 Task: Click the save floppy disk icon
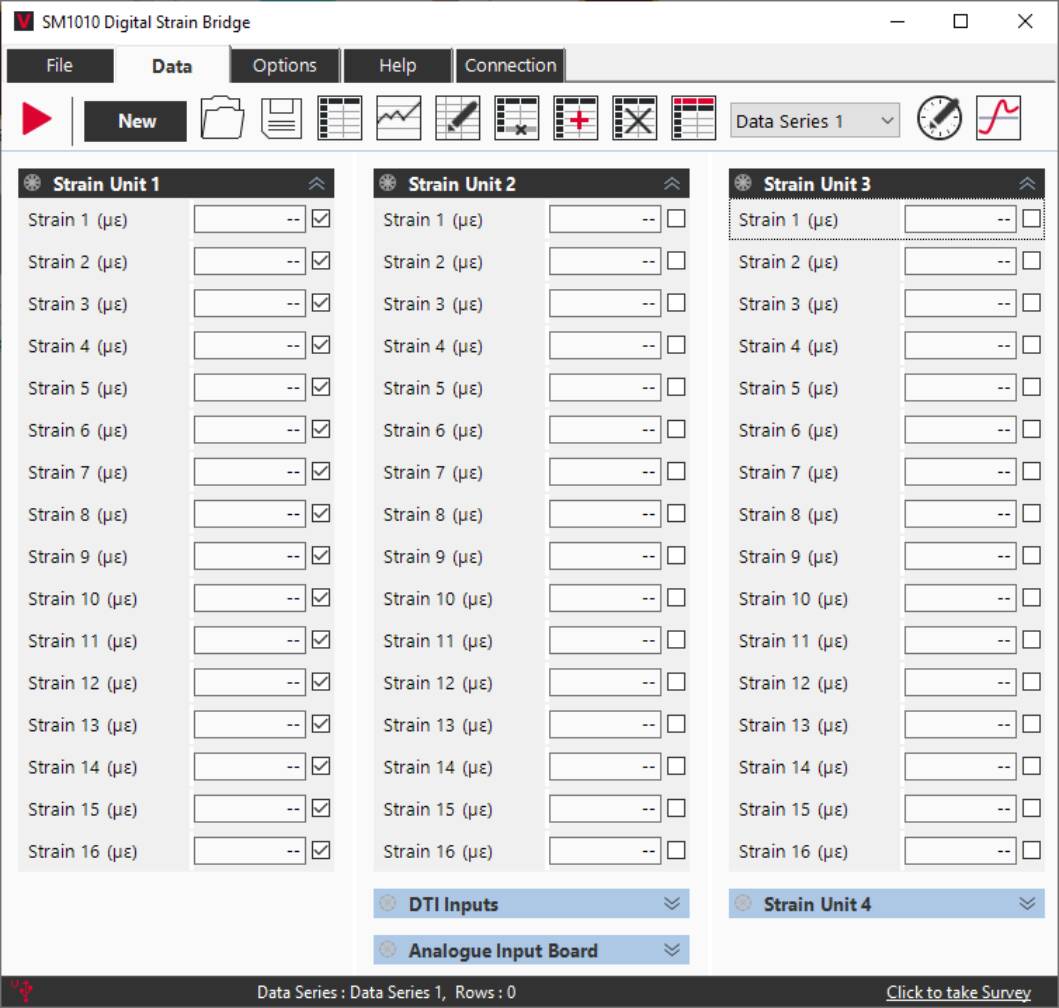pyautogui.click(x=281, y=119)
